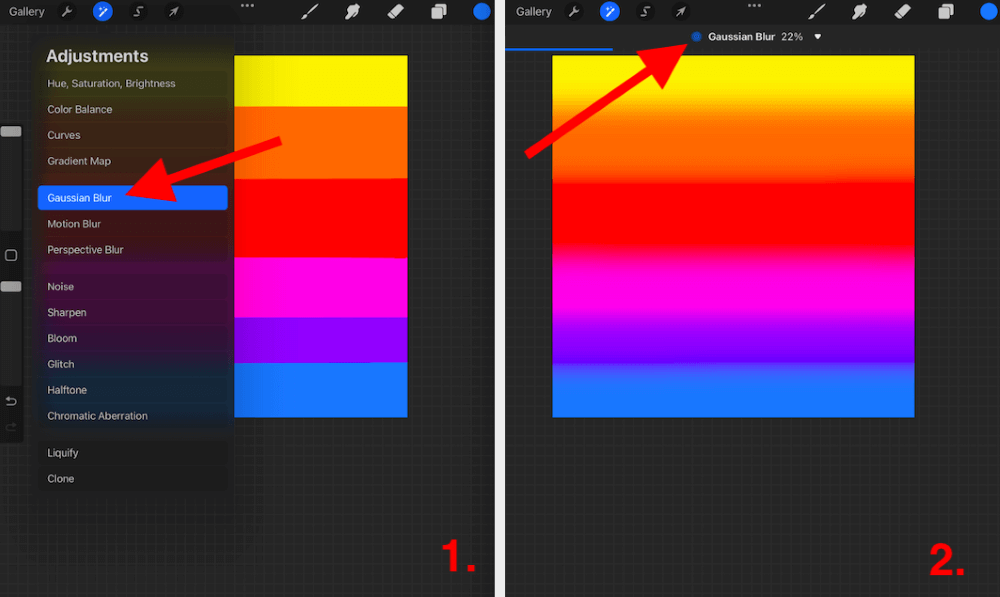Tap the undo arrow in sidebar
1000x597 pixels.
[x=11, y=401]
